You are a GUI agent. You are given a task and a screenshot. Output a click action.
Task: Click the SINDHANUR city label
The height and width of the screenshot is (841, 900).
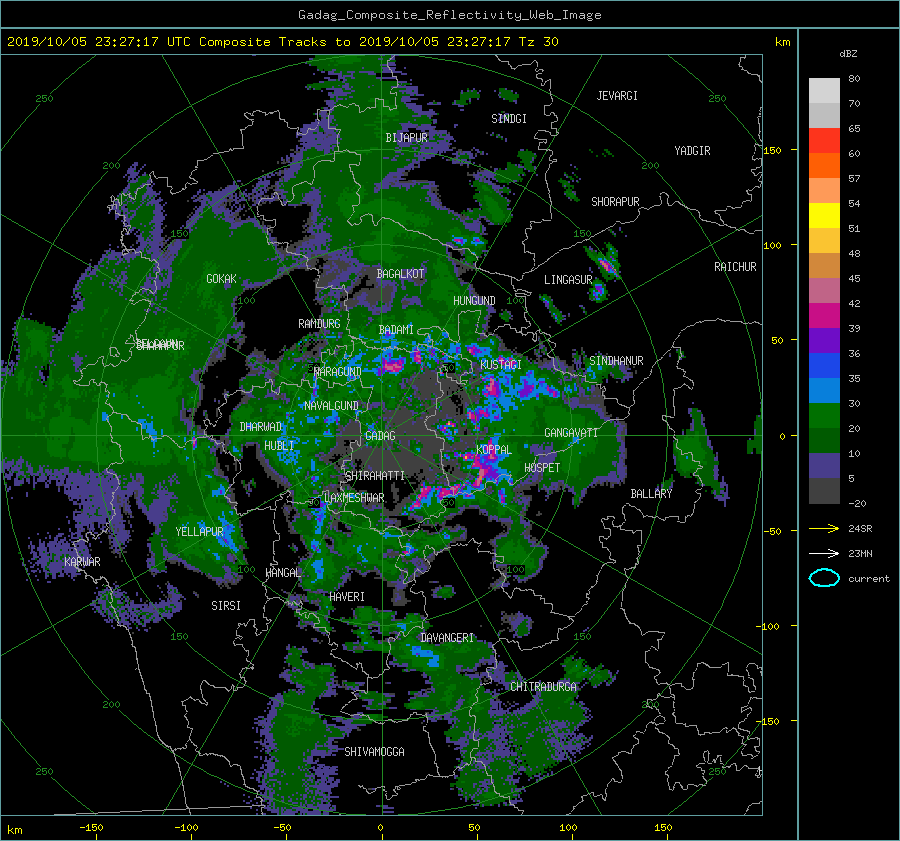616,361
